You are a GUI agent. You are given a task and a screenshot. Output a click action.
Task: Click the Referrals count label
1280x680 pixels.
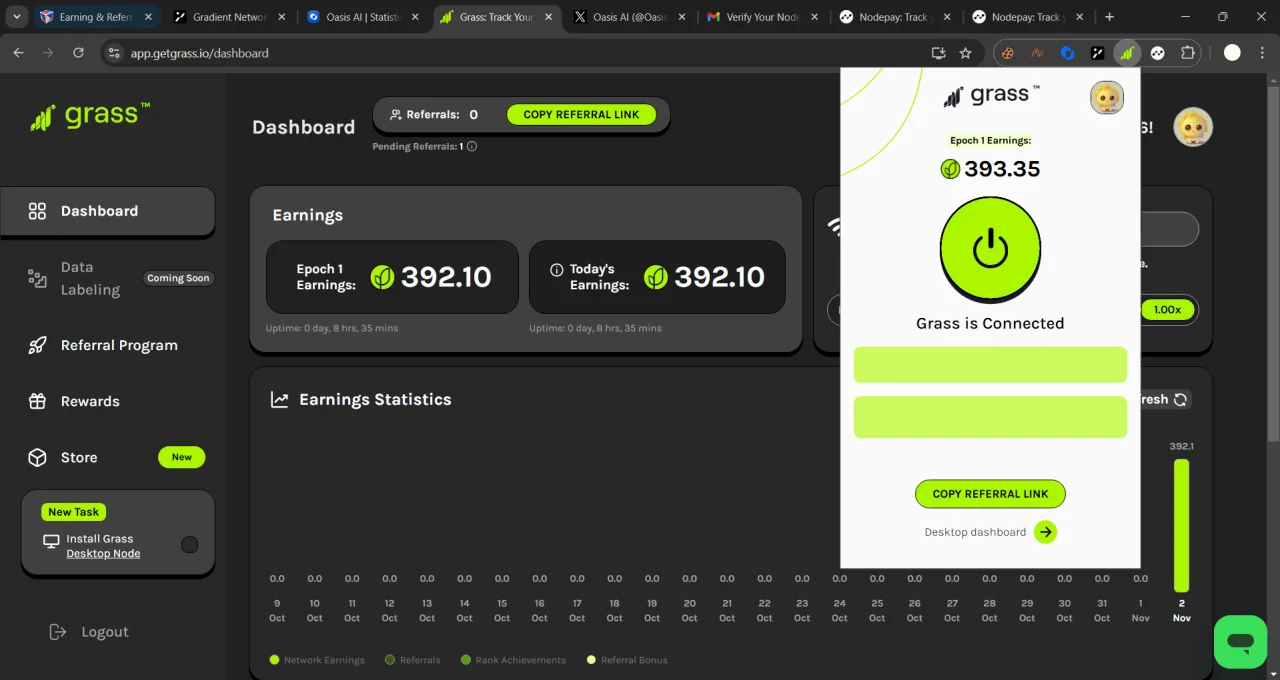pos(433,114)
